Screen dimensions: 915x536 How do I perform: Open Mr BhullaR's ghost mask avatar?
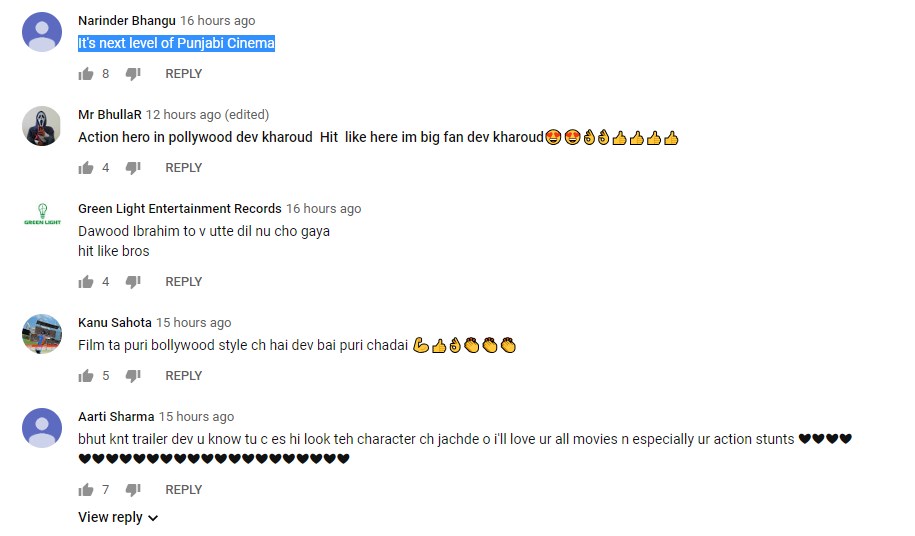tap(42, 126)
